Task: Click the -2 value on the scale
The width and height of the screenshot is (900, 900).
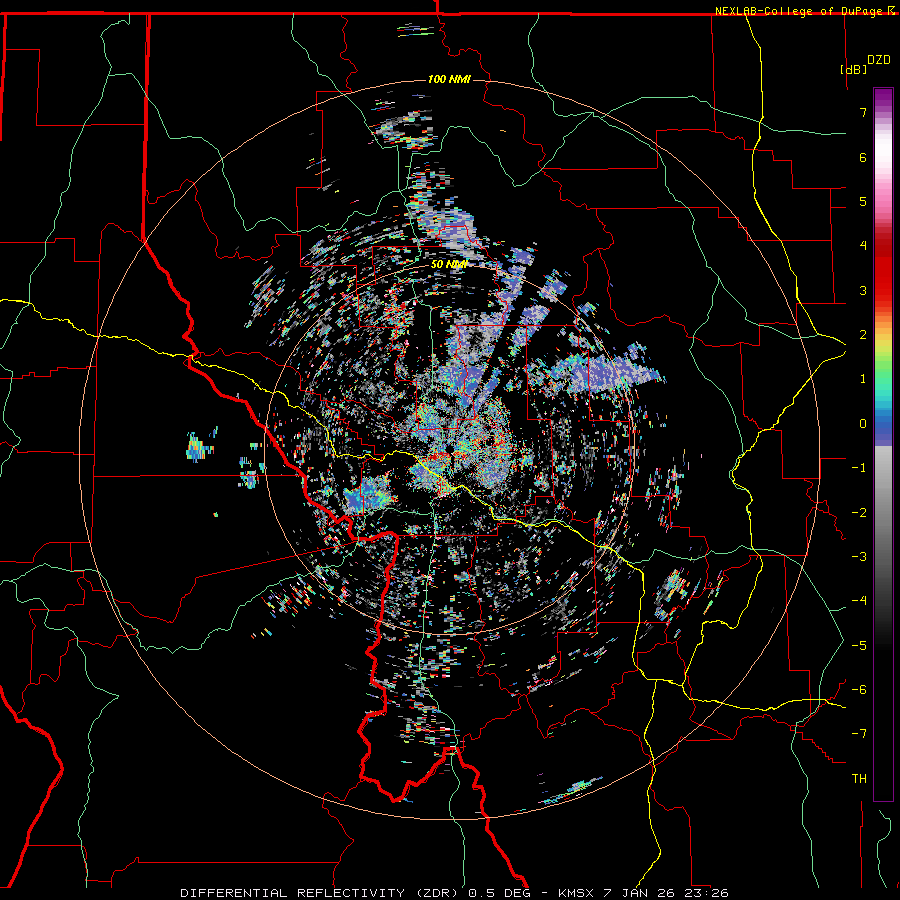Action: point(859,513)
